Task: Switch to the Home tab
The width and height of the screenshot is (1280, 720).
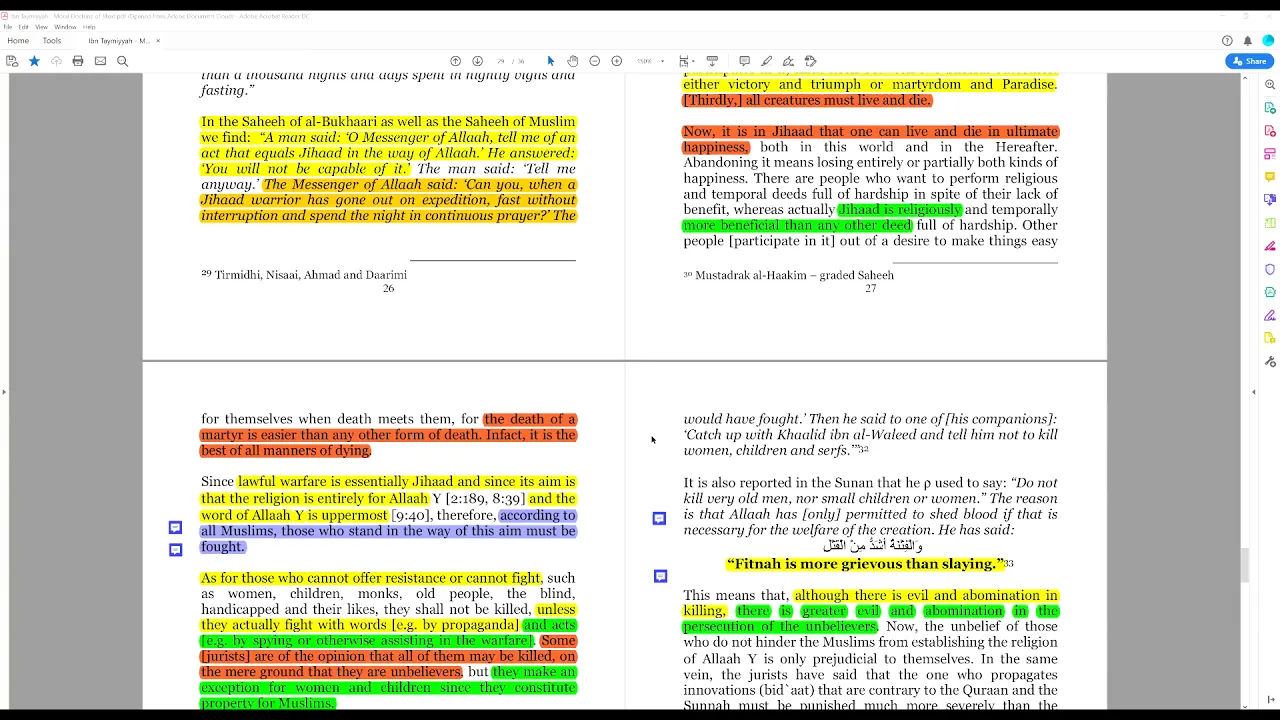Action: coord(18,41)
